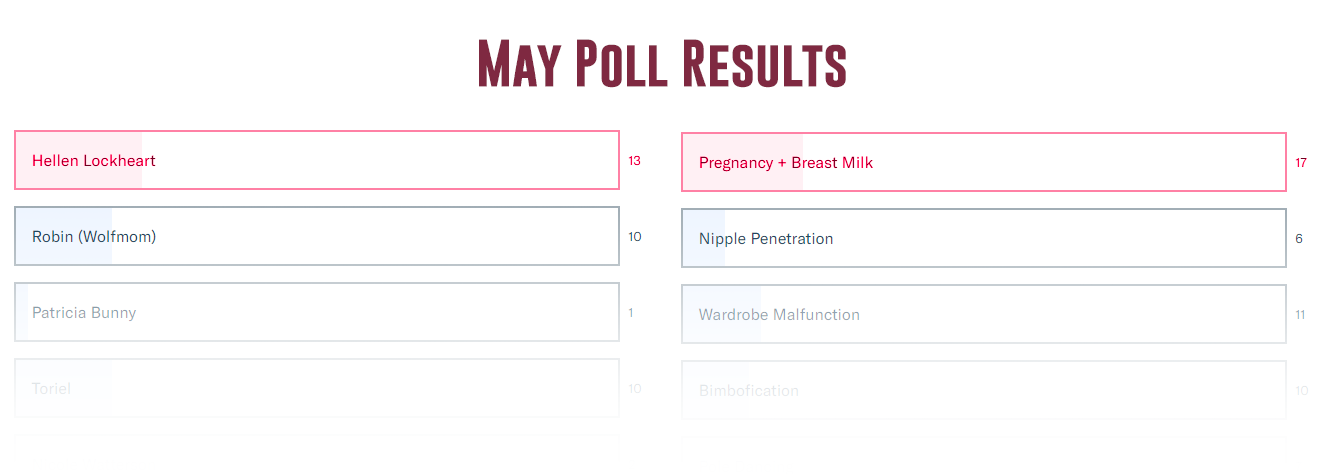Click the blue fill in Robin (Wolfmom) bar
Image resolution: width=1324 pixels, height=475 pixels.
click(64, 254)
